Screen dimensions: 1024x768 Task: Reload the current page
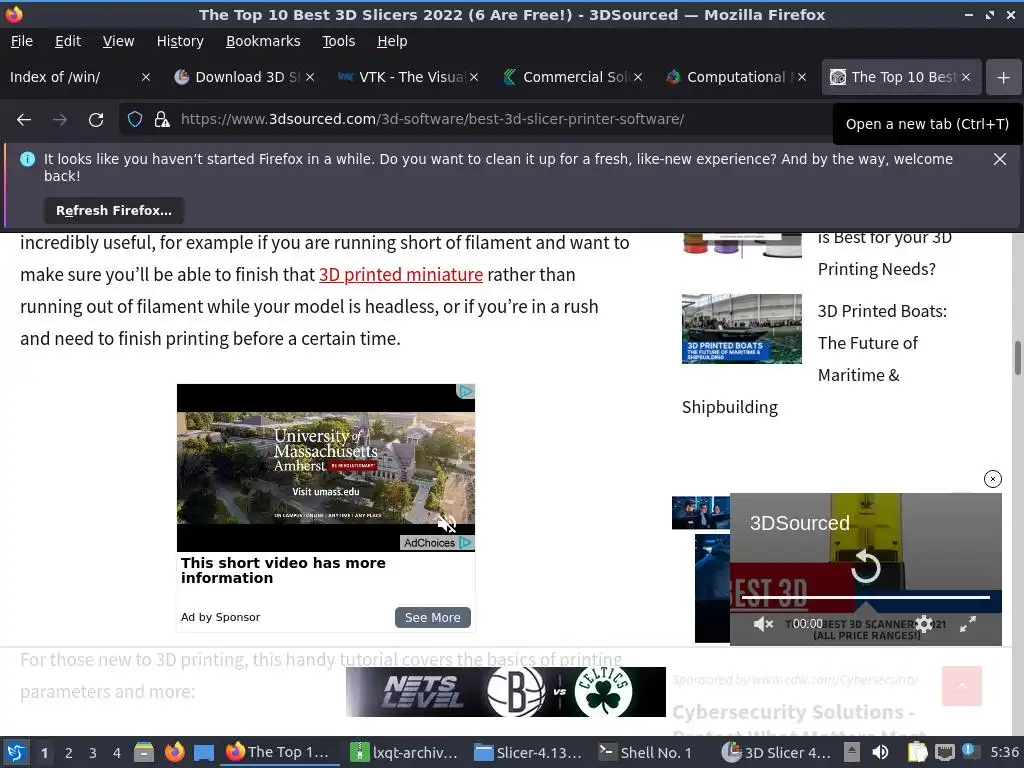[96, 120]
